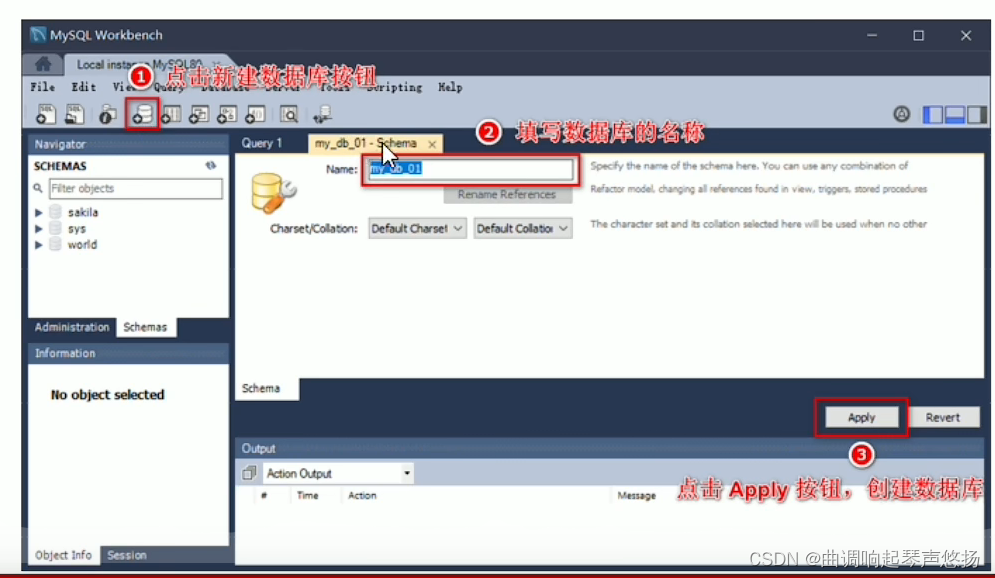Open the File menu

pyautogui.click(x=43, y=87)
